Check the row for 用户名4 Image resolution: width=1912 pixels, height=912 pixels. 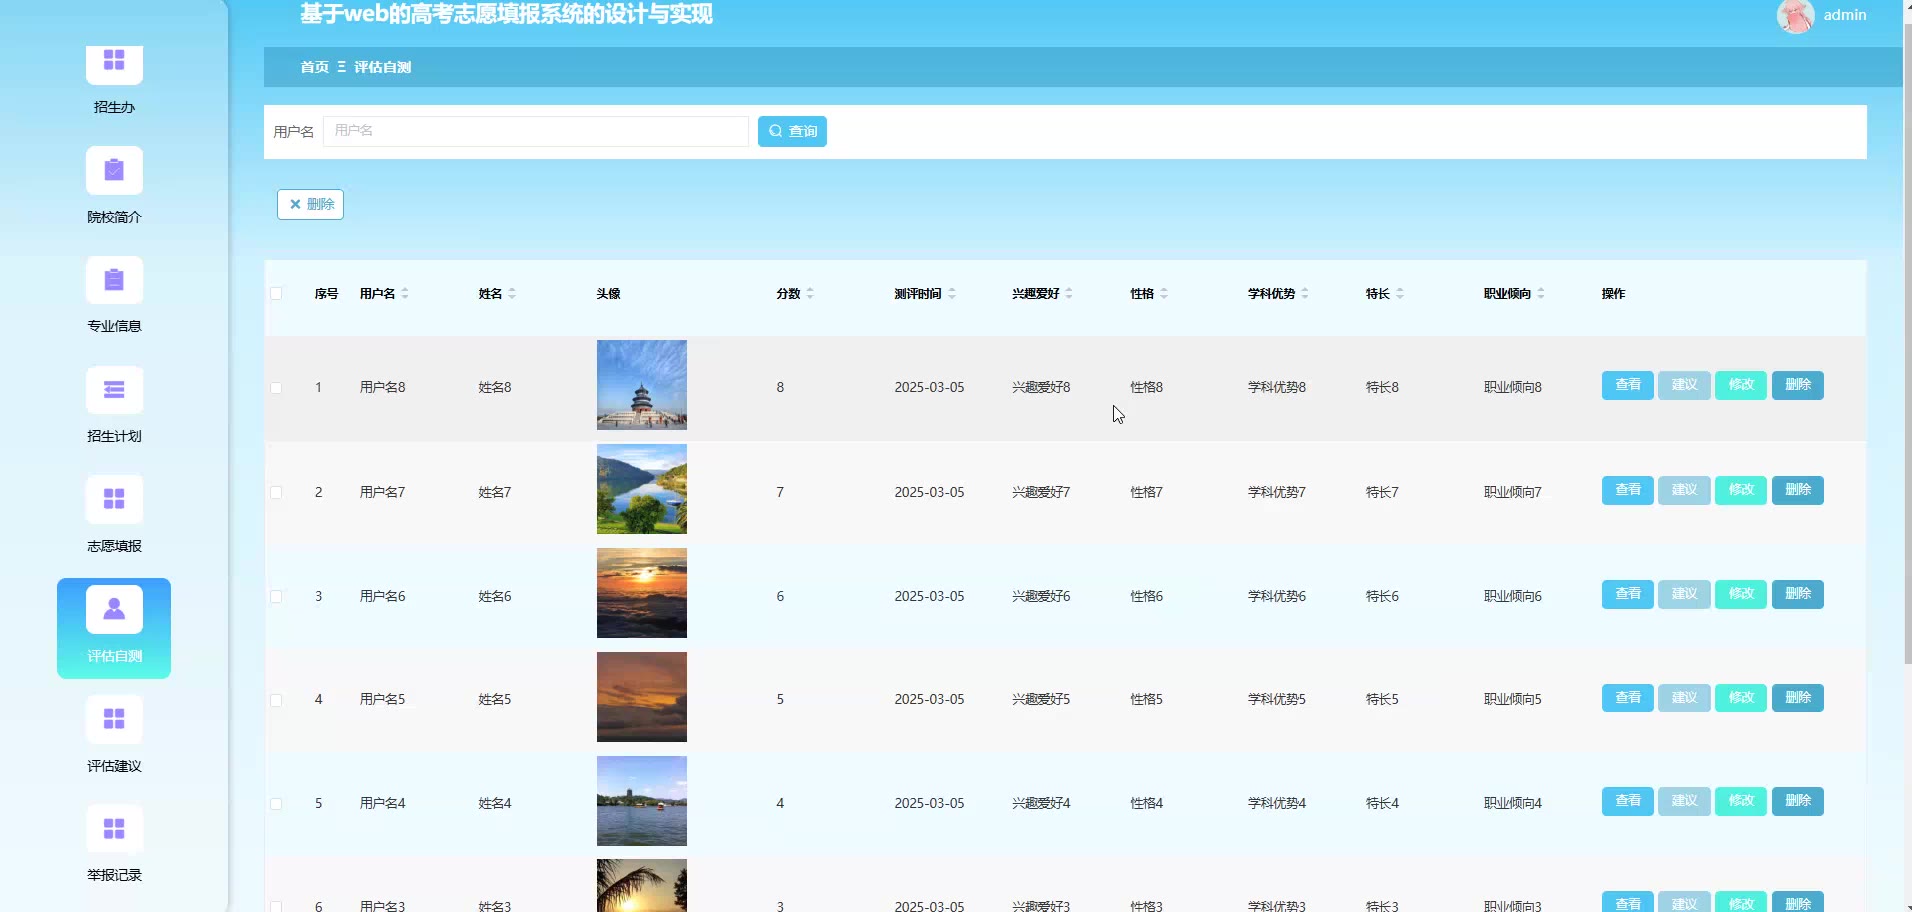(276, 804)
